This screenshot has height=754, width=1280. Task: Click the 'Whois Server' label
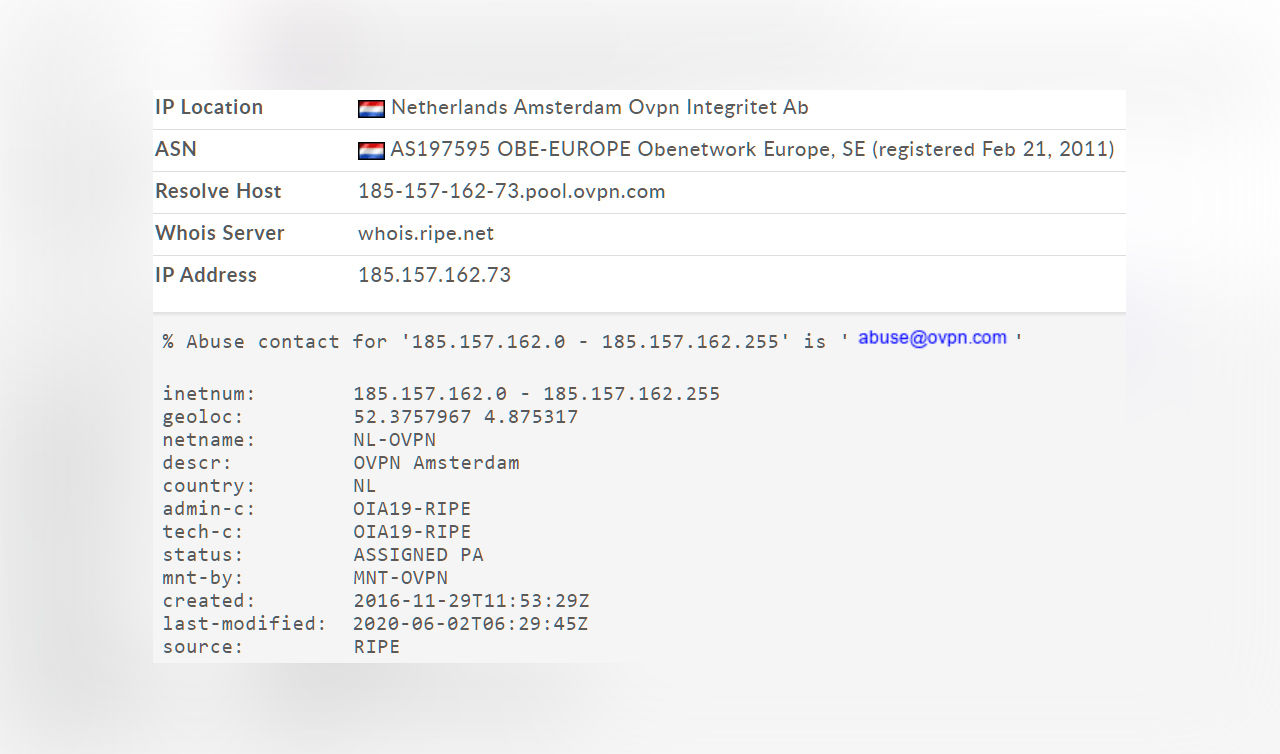(x=220, y=233)
